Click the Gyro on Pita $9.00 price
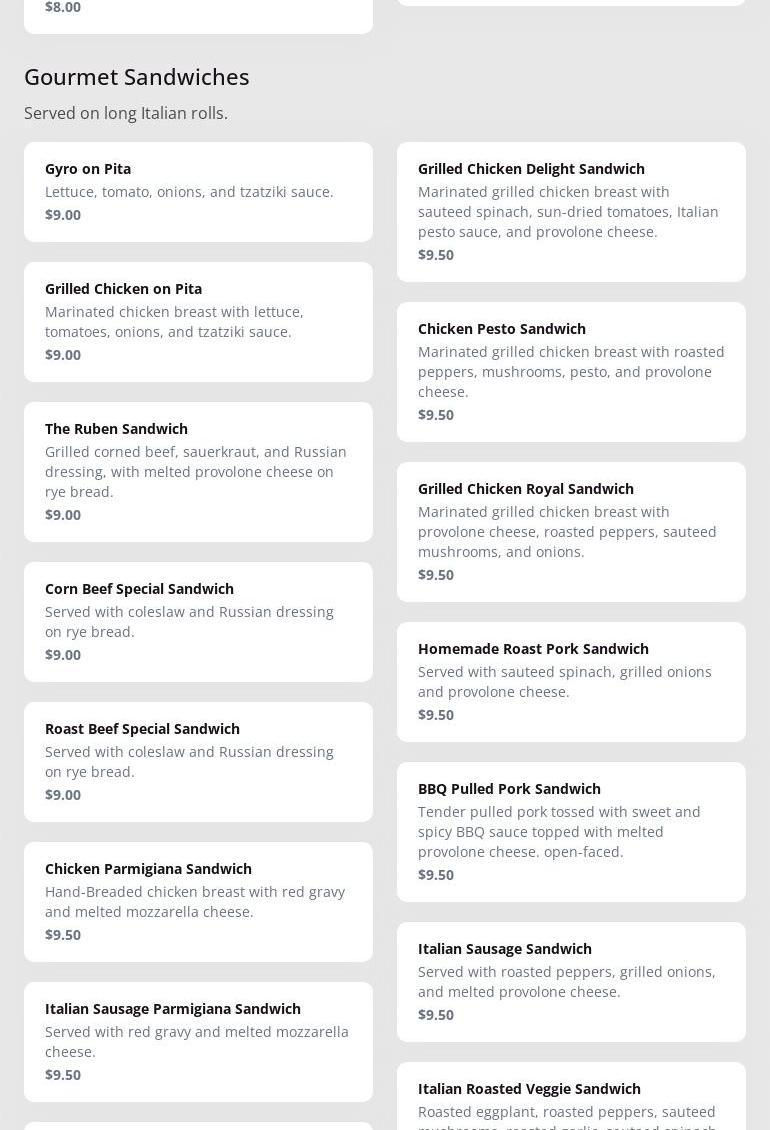Image resolution: width=770 pixels, height=1130 pixels. (63, 215)
